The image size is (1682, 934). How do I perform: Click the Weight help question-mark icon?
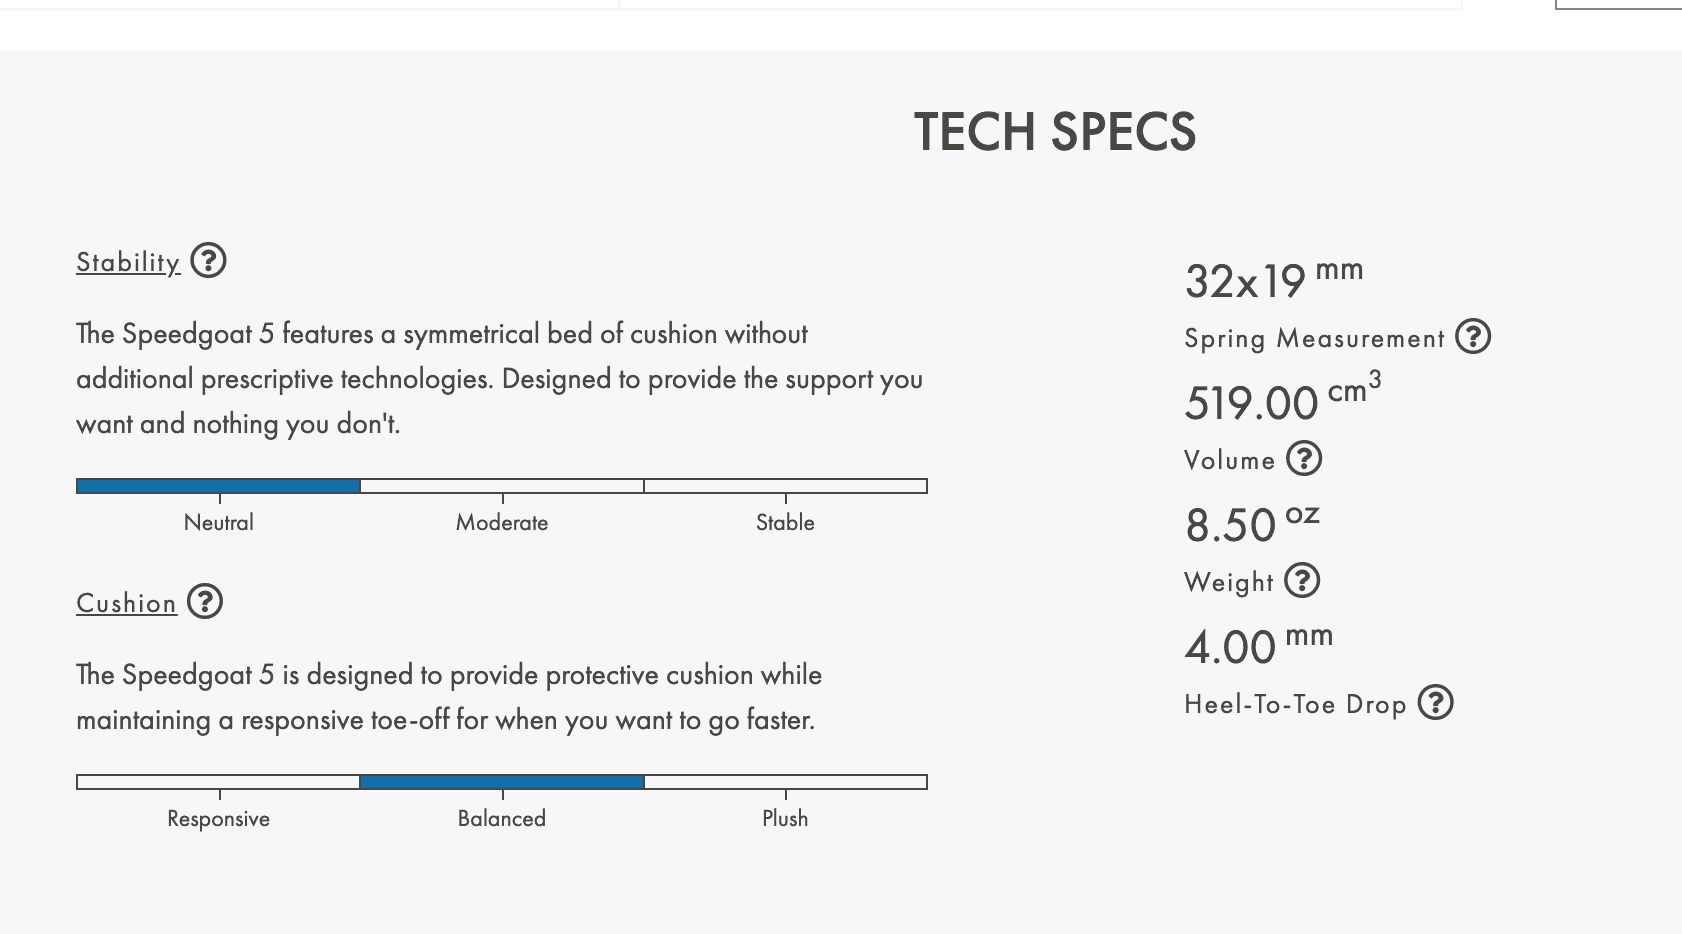tap(1302, 581)
